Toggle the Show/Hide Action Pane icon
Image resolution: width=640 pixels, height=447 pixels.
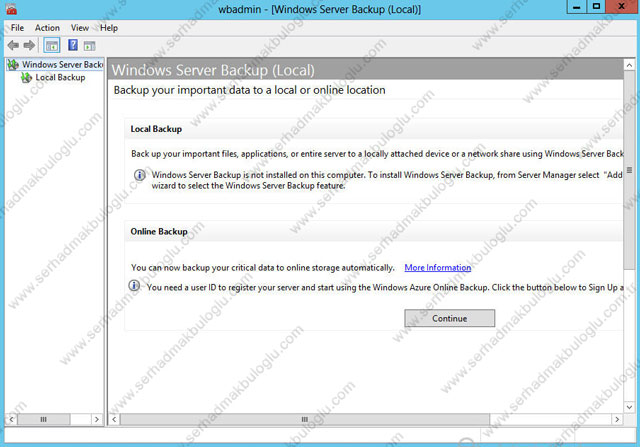coord(89,46)
